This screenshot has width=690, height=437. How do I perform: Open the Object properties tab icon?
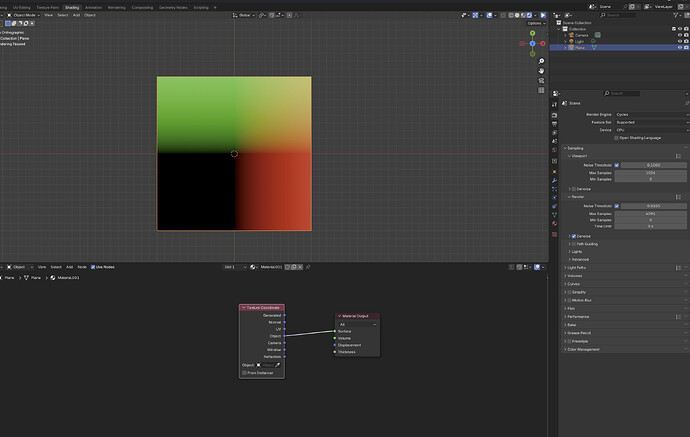[x=554, y=172]
